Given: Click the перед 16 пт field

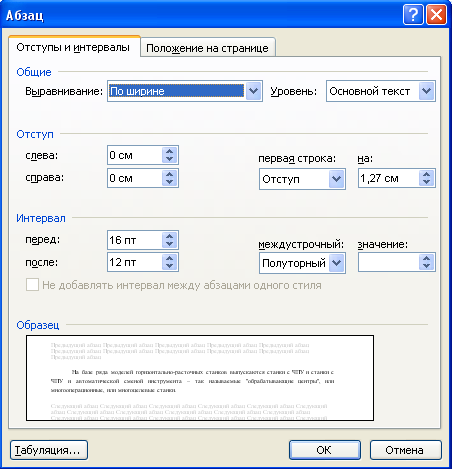Looking at the screenshot, I should click(x=135, y=240).
